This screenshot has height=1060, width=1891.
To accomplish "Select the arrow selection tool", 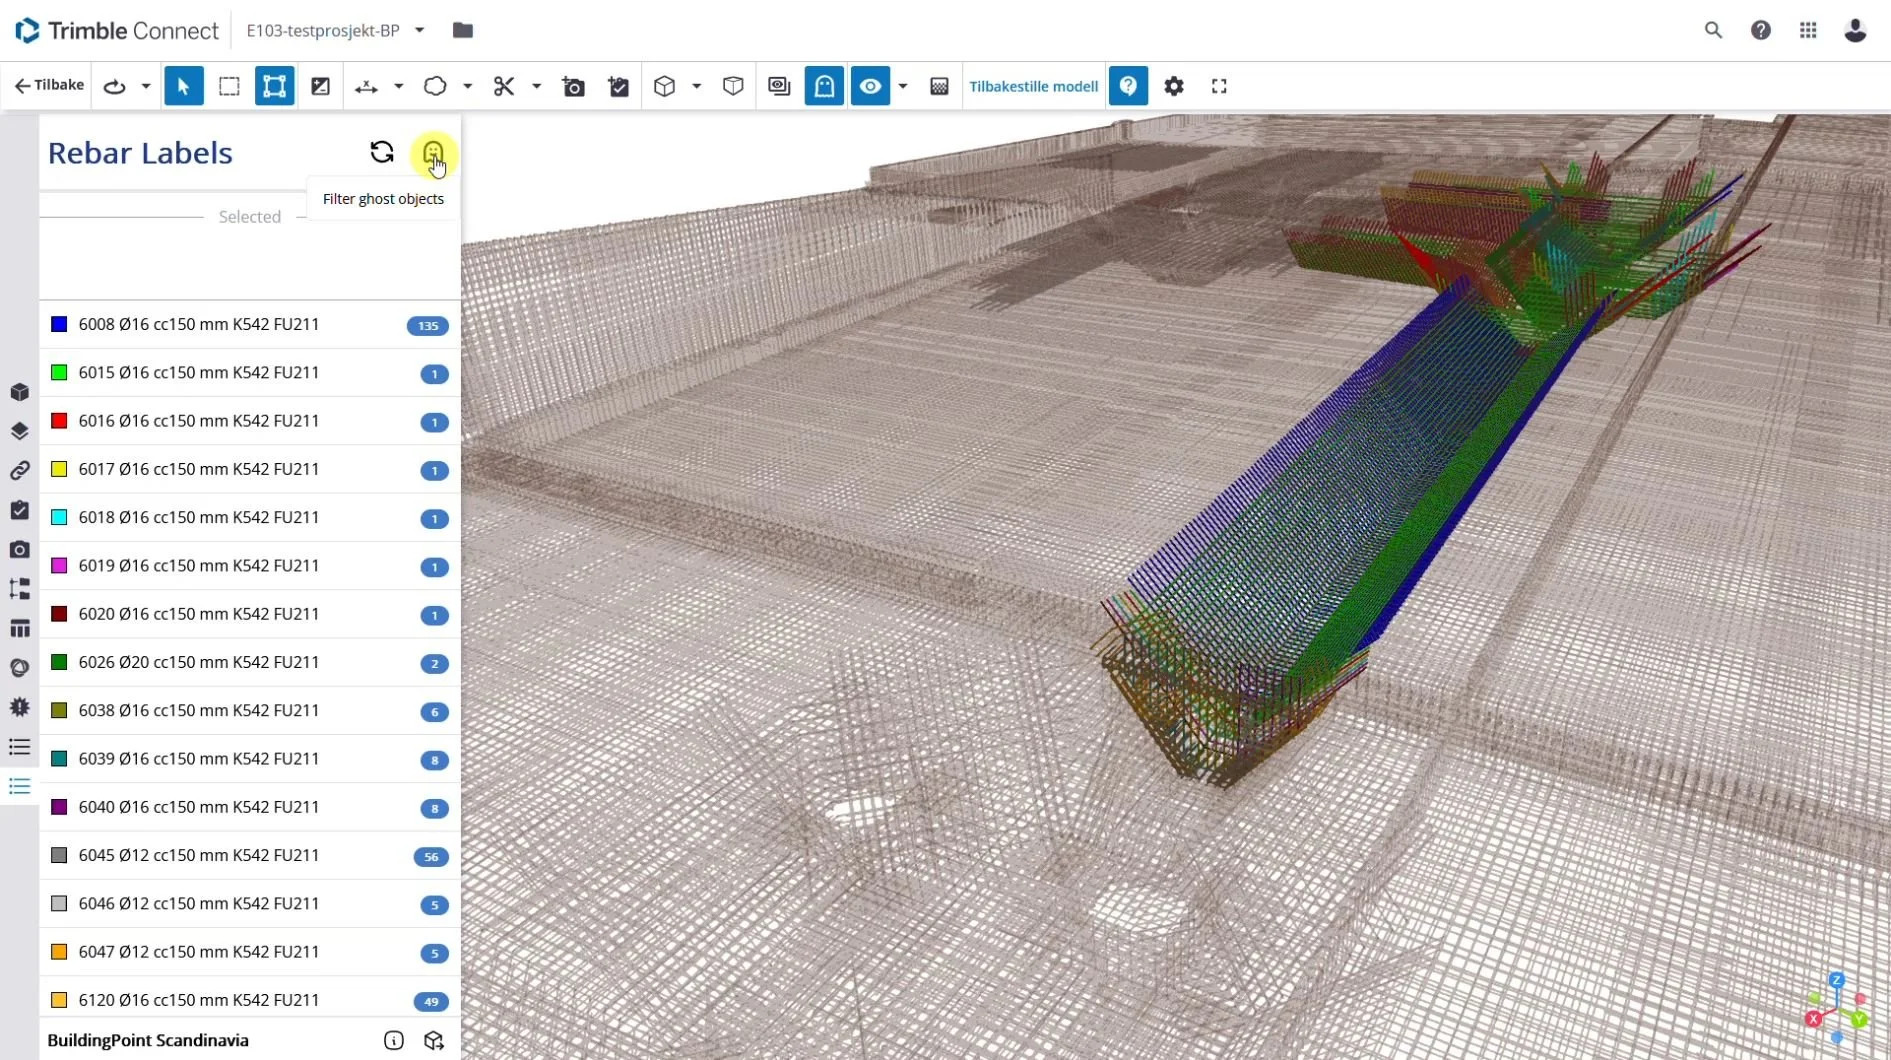I will [183, 86].
